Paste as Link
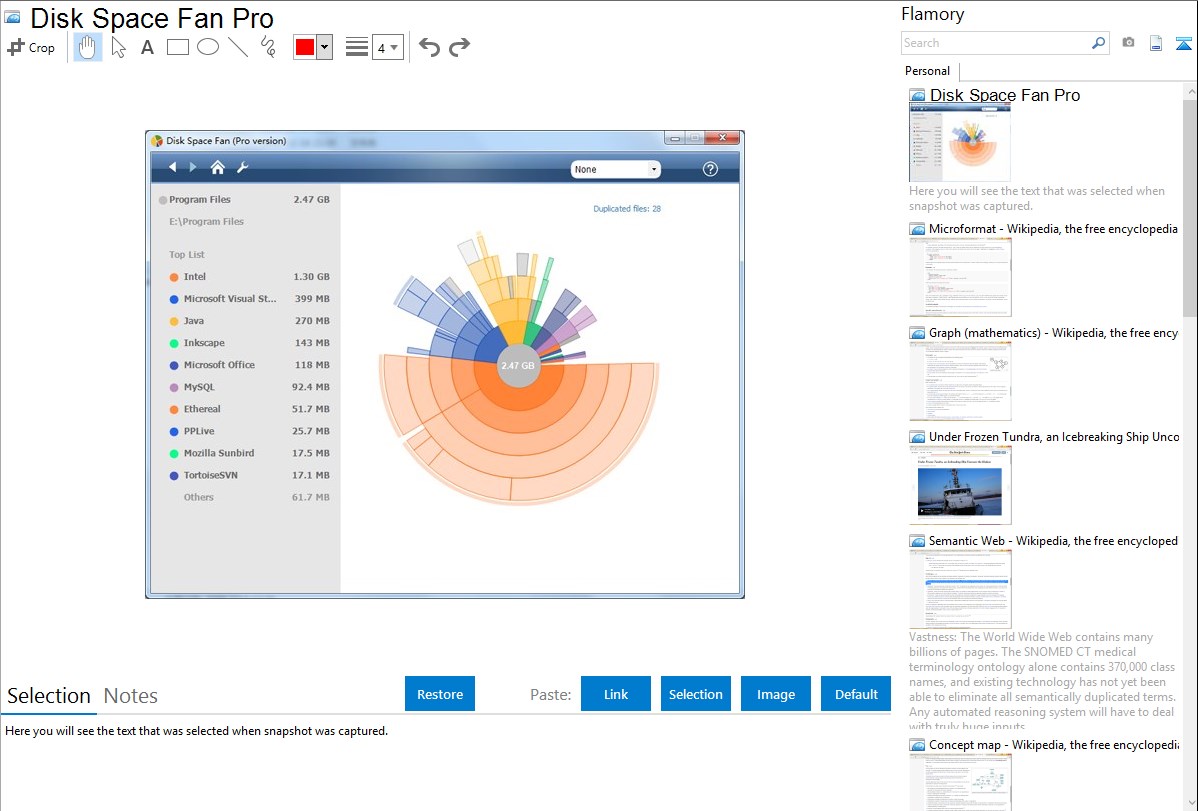The height and width of the screenshot is (811, 1198). coord(616,694)
